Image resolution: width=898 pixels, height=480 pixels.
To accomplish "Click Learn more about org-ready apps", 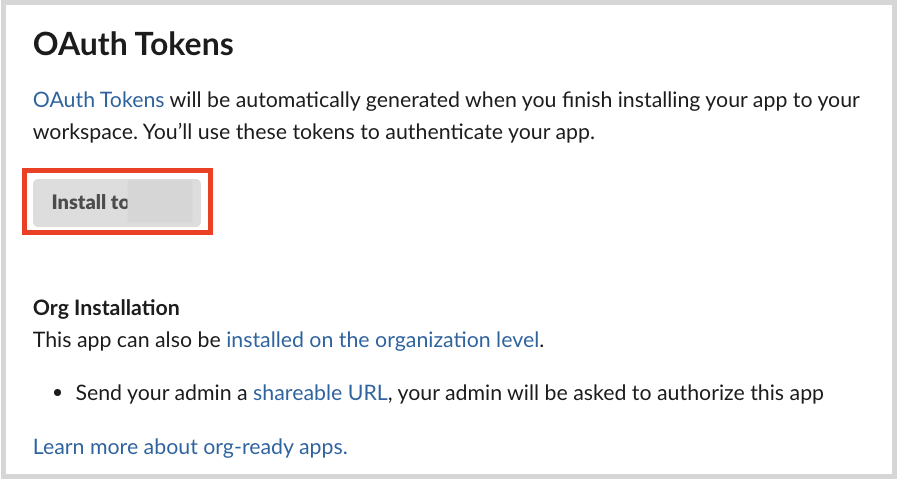I will (x=190, y=446).
